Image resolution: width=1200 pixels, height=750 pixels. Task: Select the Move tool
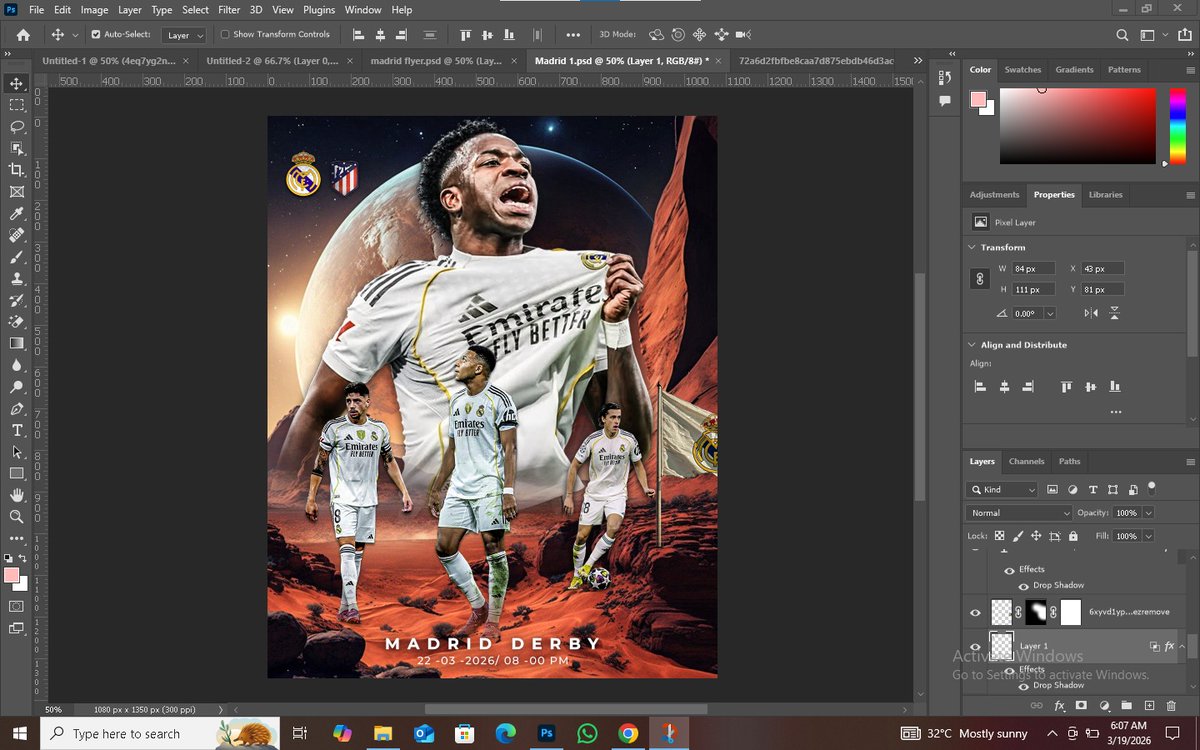16,84
